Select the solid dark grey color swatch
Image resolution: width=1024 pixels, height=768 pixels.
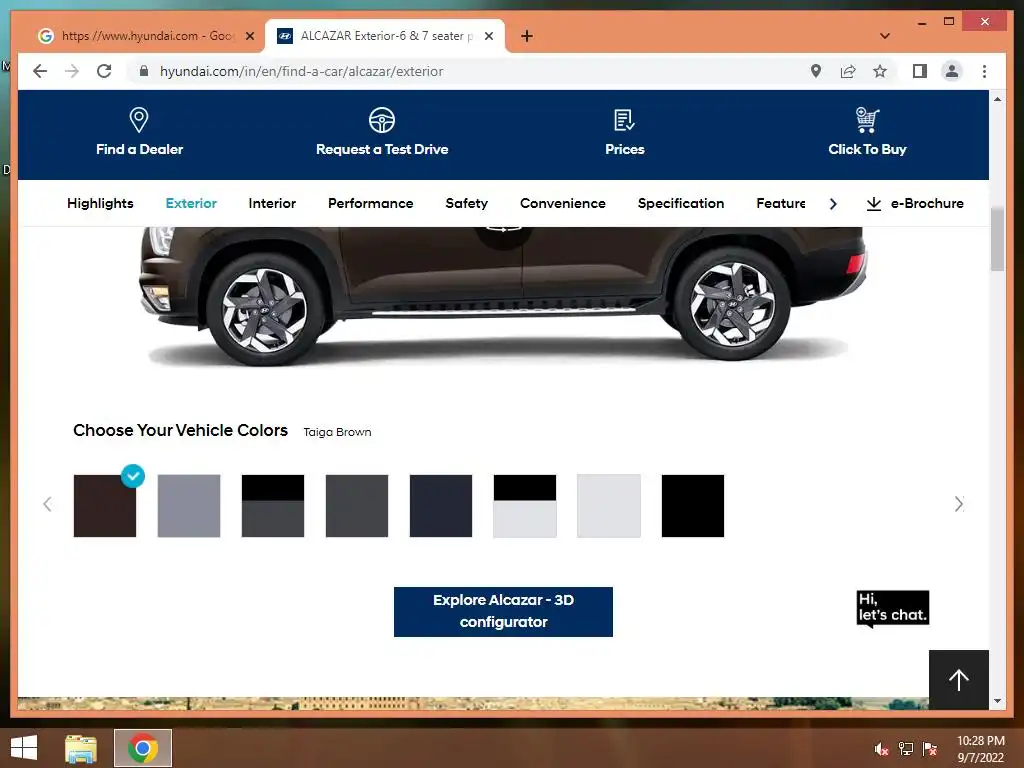357,505
